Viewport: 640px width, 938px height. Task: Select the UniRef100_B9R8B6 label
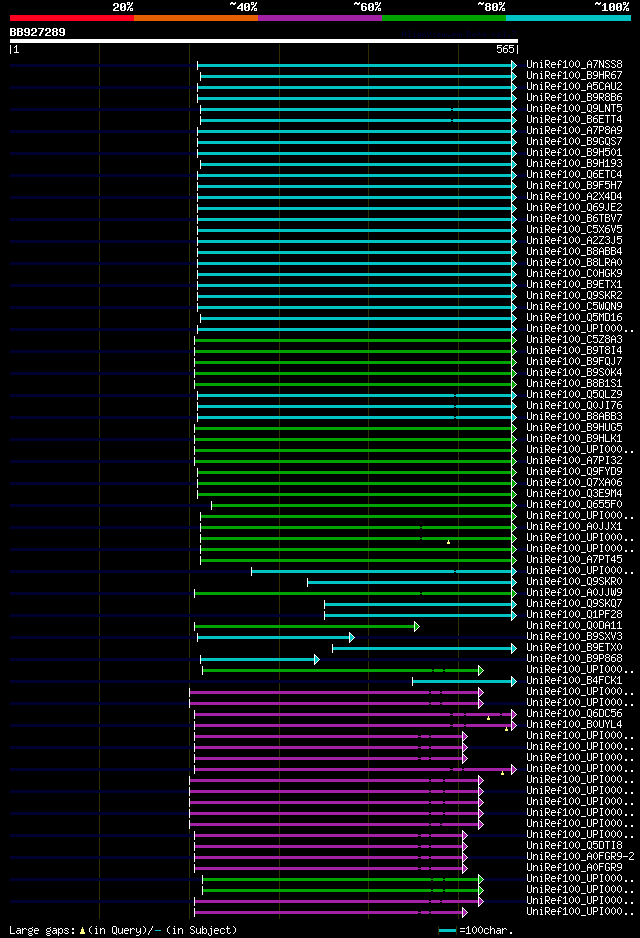point(574,98)
